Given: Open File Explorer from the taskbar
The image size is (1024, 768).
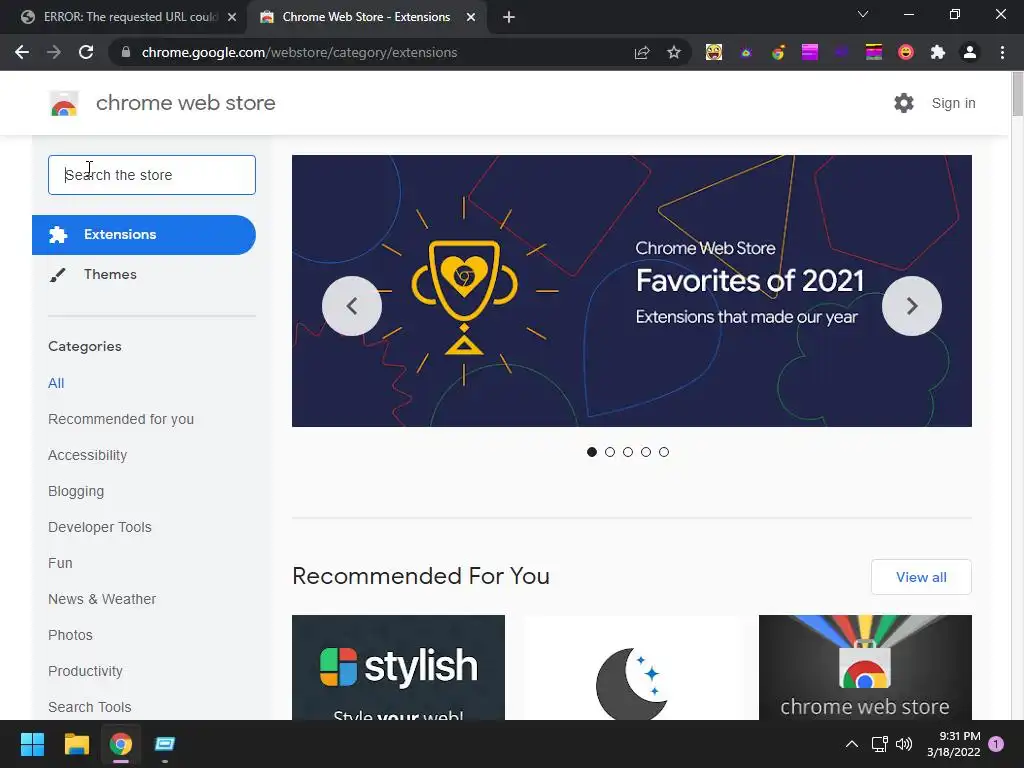Looking at the screenshot, I should [76, 744].
